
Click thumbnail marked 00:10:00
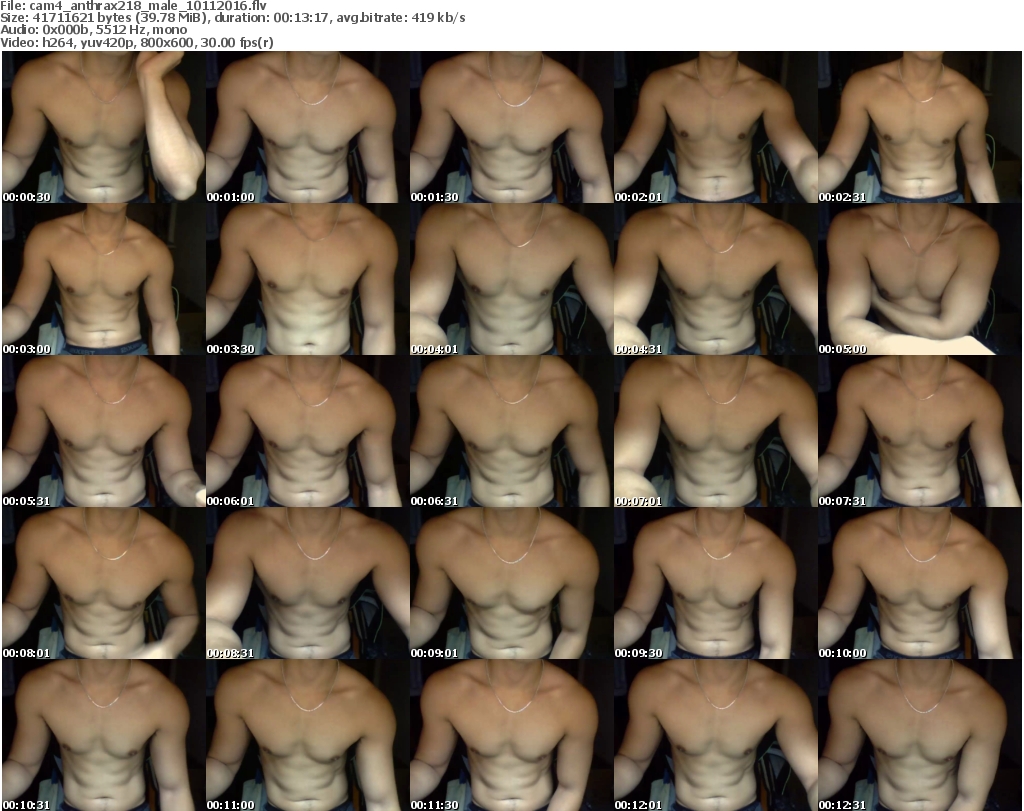tap(920, 584)
